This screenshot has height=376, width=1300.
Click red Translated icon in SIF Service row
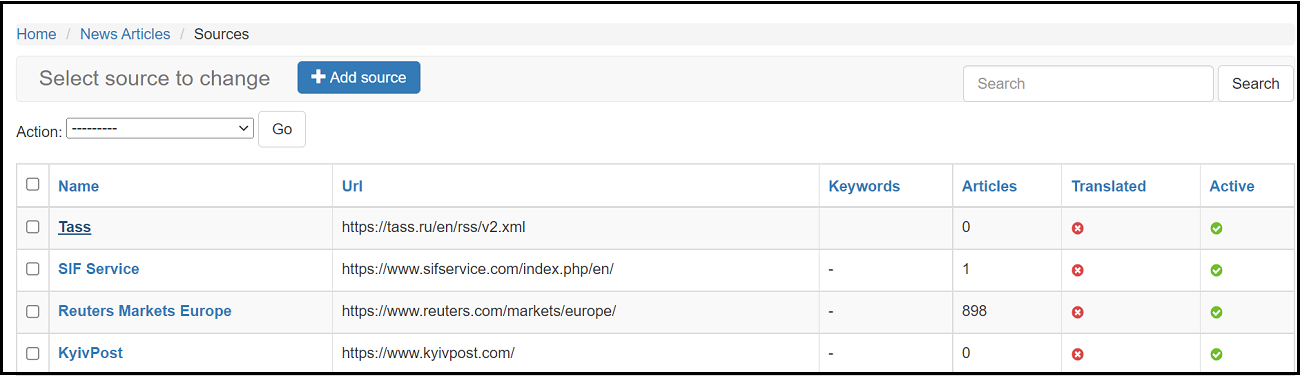[x=1077, y=270]
